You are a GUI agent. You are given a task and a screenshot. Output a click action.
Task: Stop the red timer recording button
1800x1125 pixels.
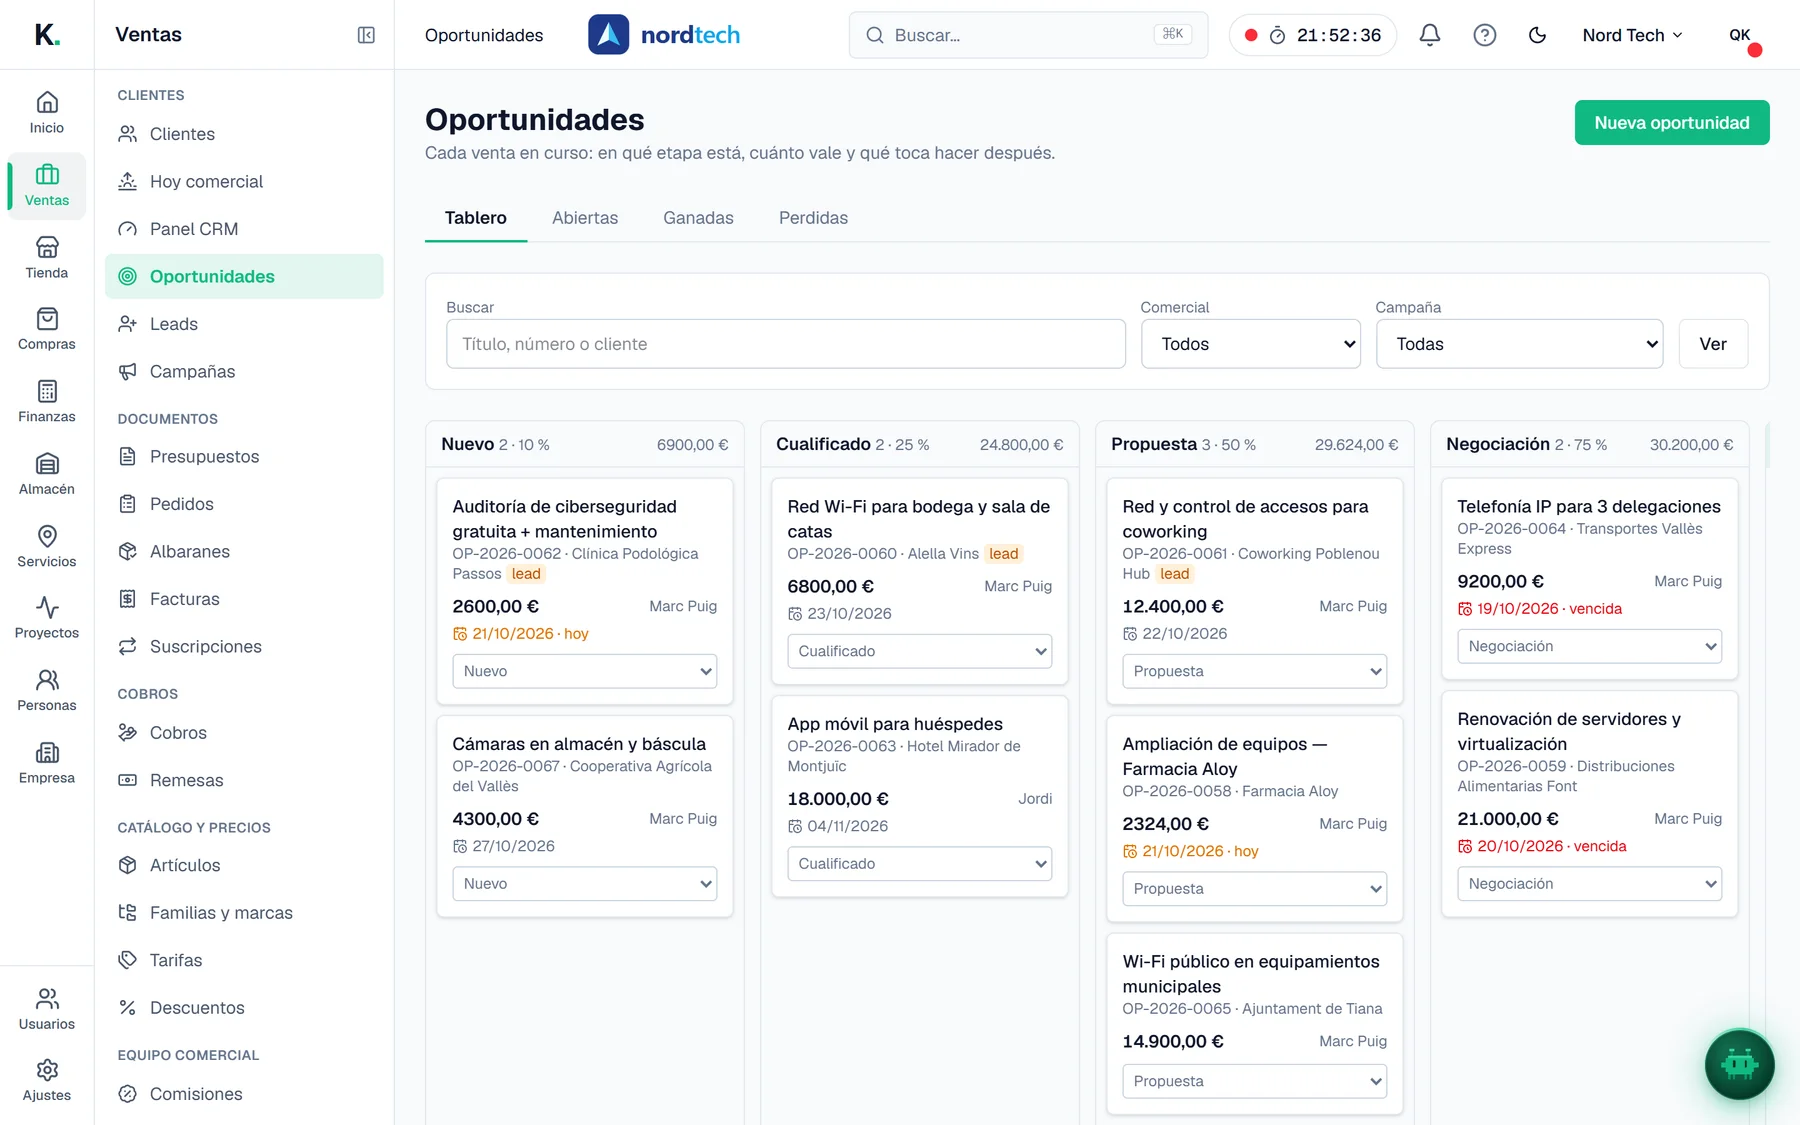point(1250,35)
